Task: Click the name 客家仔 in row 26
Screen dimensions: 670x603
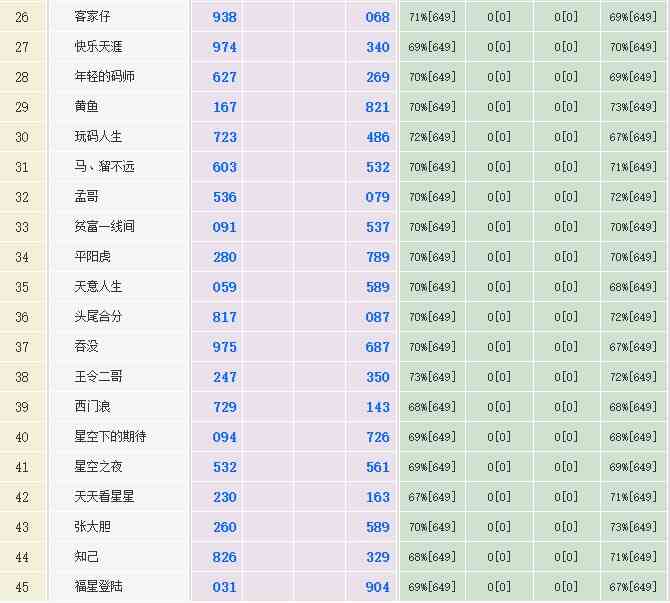Action: click(x=93, y=17)
